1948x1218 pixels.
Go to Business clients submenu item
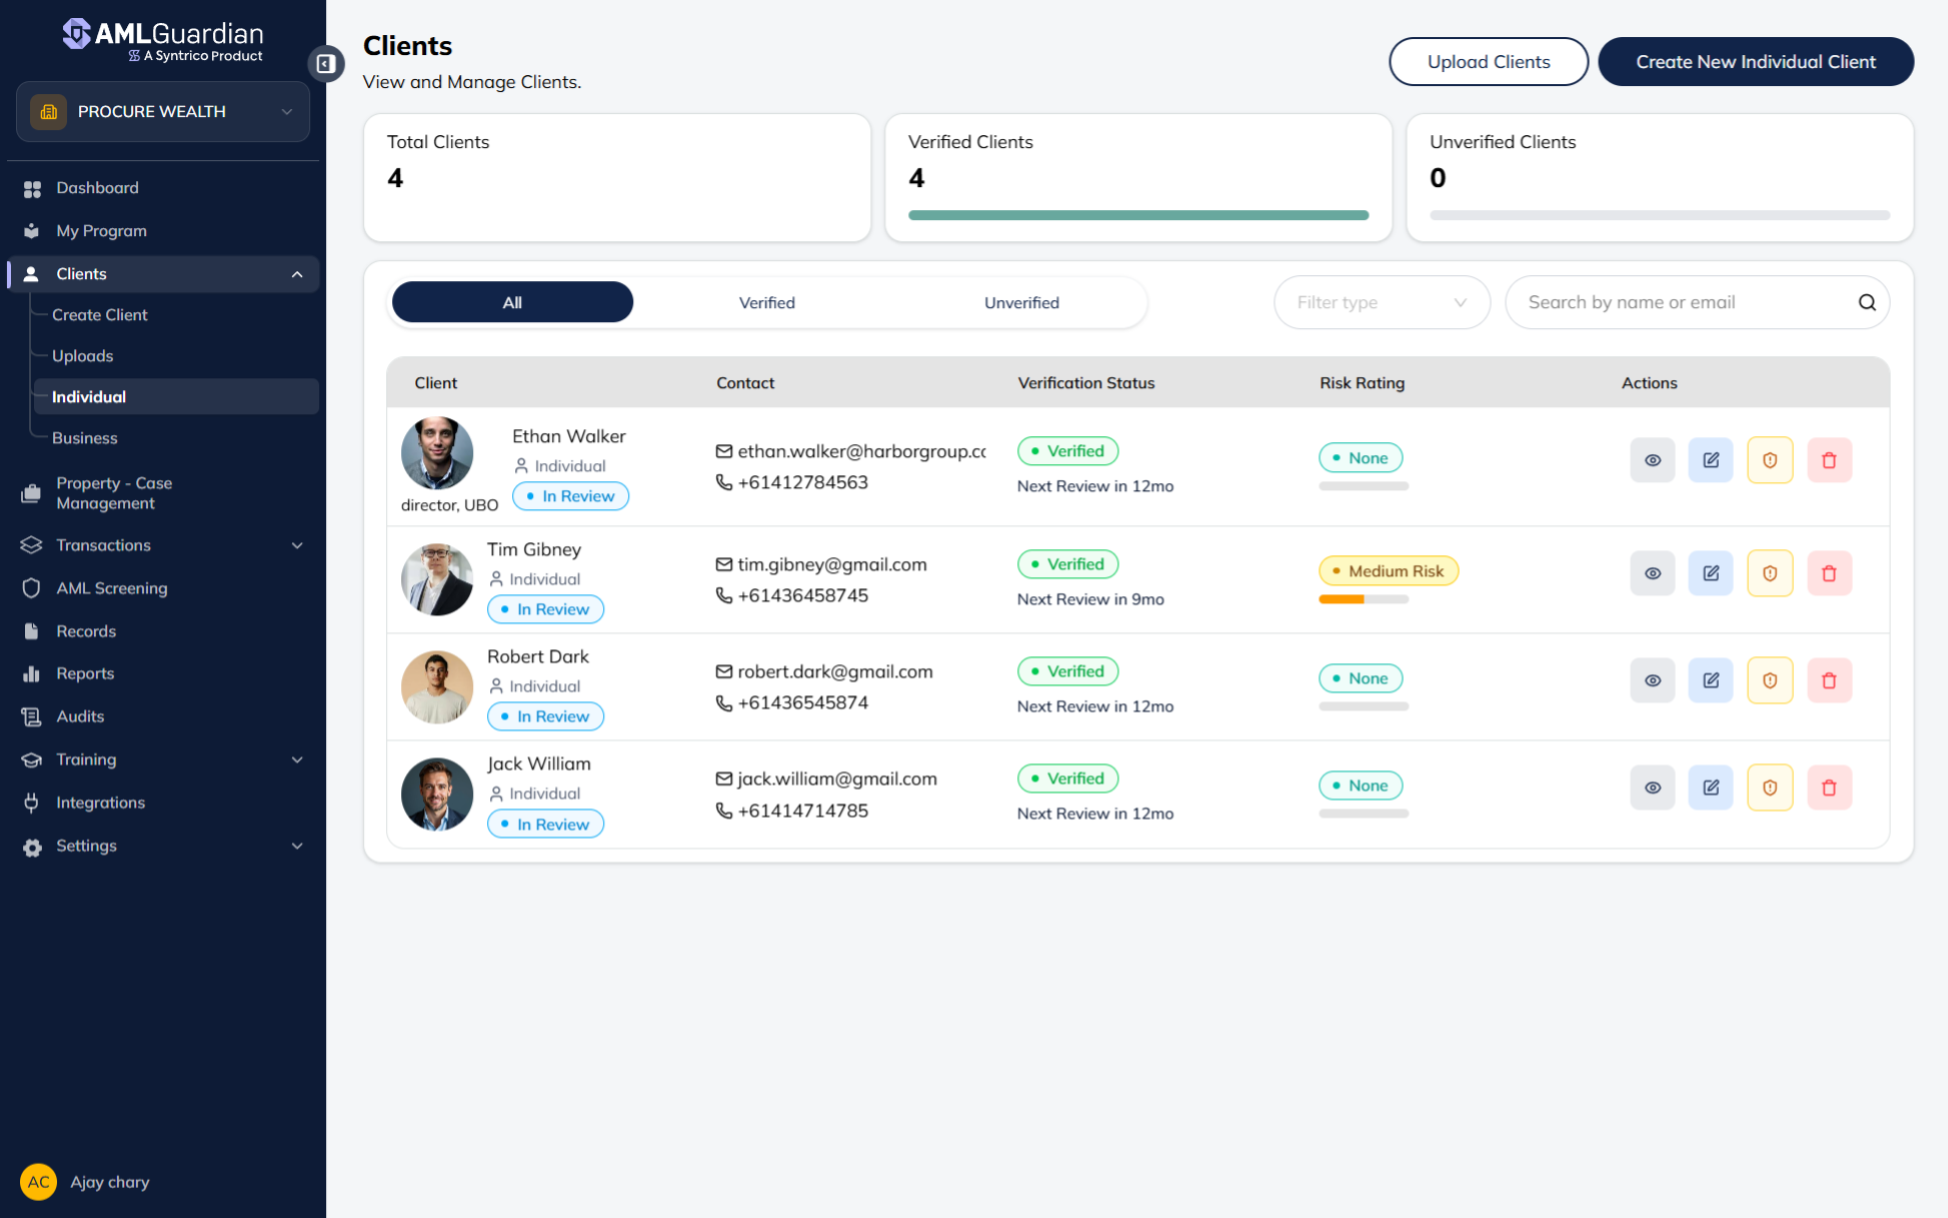[x=84, y=438]
